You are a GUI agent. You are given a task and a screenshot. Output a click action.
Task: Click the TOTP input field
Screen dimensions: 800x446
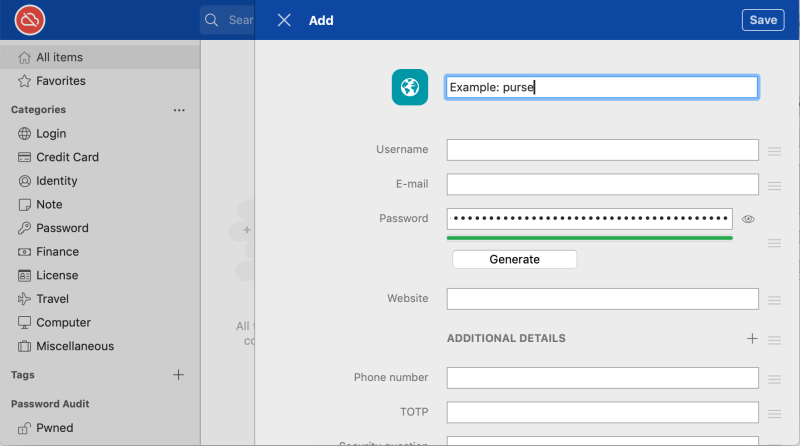[x=603, y=412]
